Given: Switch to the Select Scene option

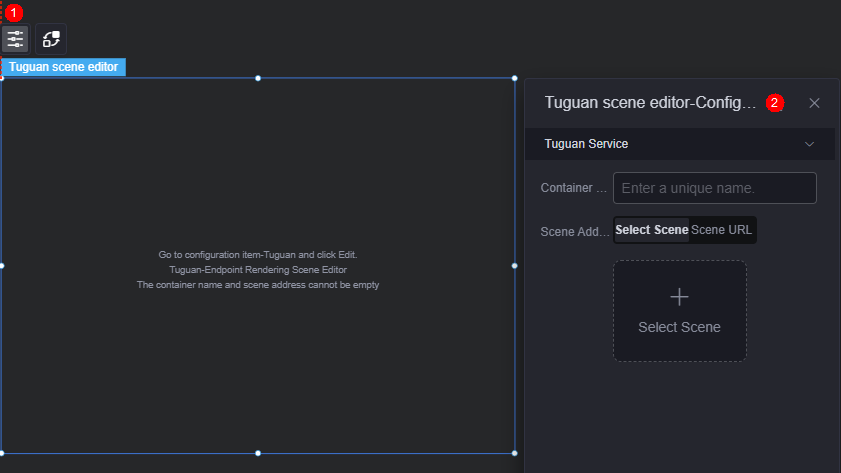Looking at the screenshot, I should pos(652,230).
